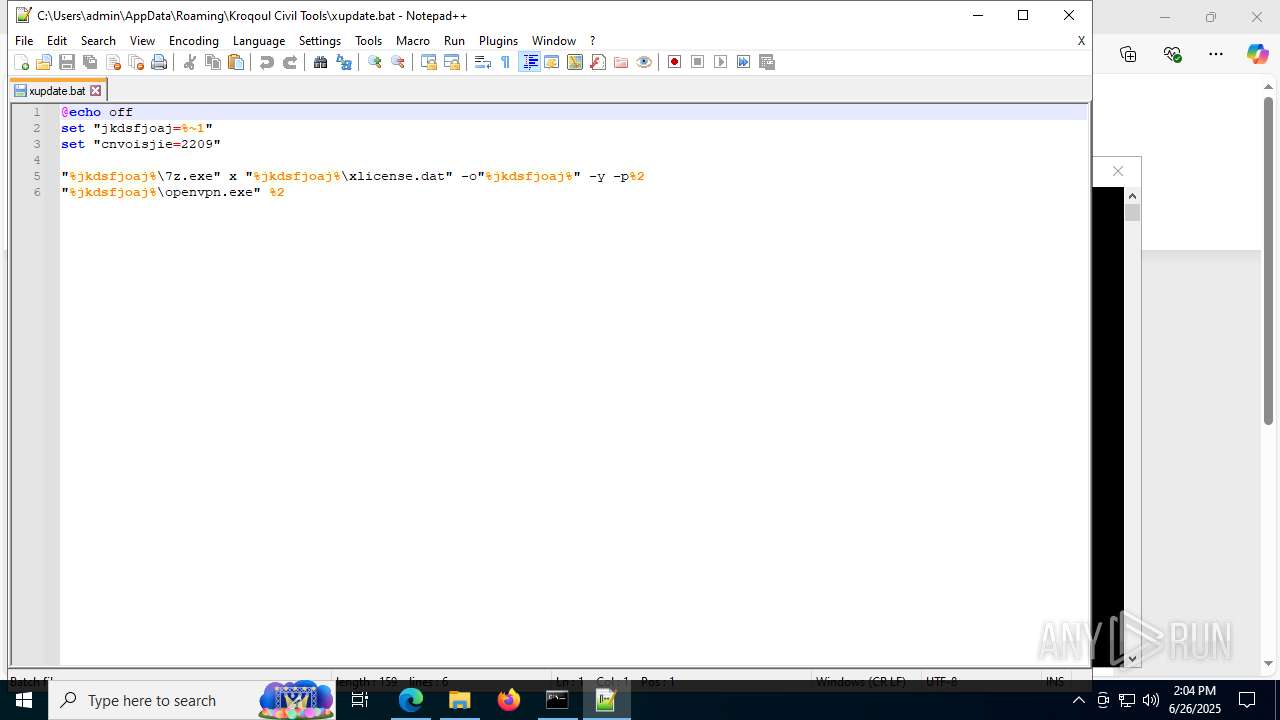Open the Search menu
This screenshot has height=720, width=1280.
click(x=98, y=41)
